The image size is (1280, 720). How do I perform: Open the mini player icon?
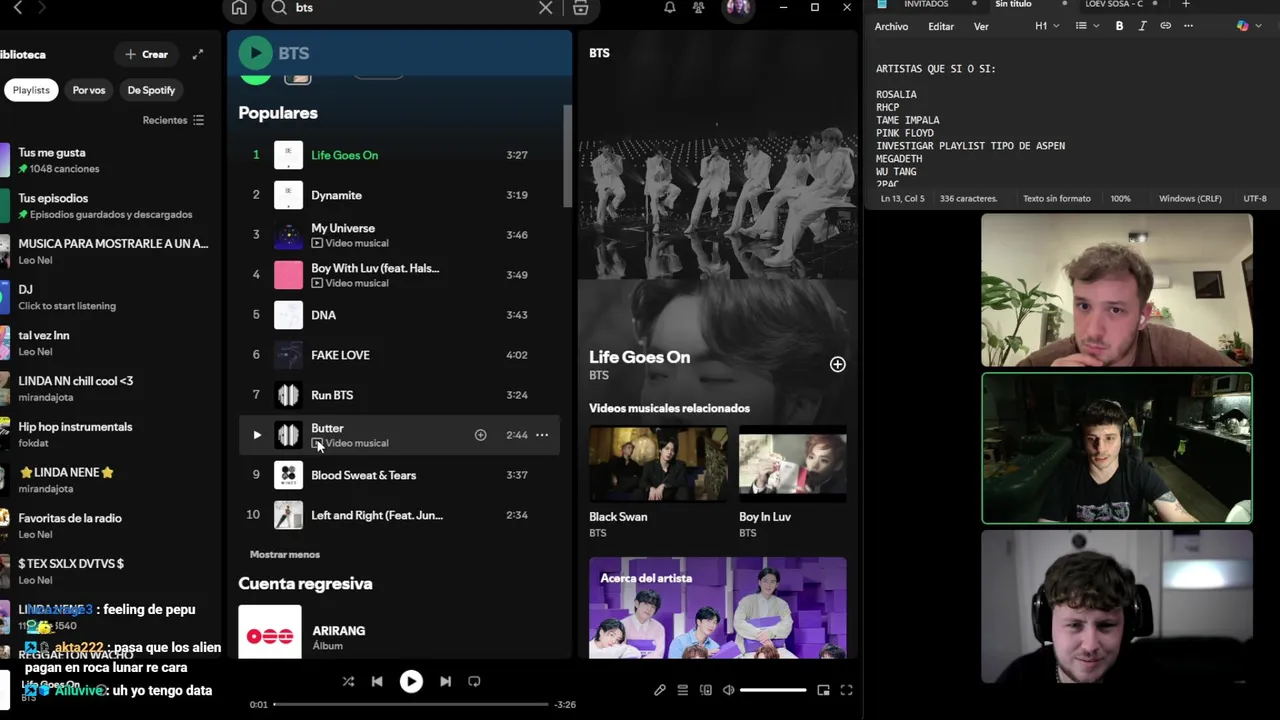823,690
